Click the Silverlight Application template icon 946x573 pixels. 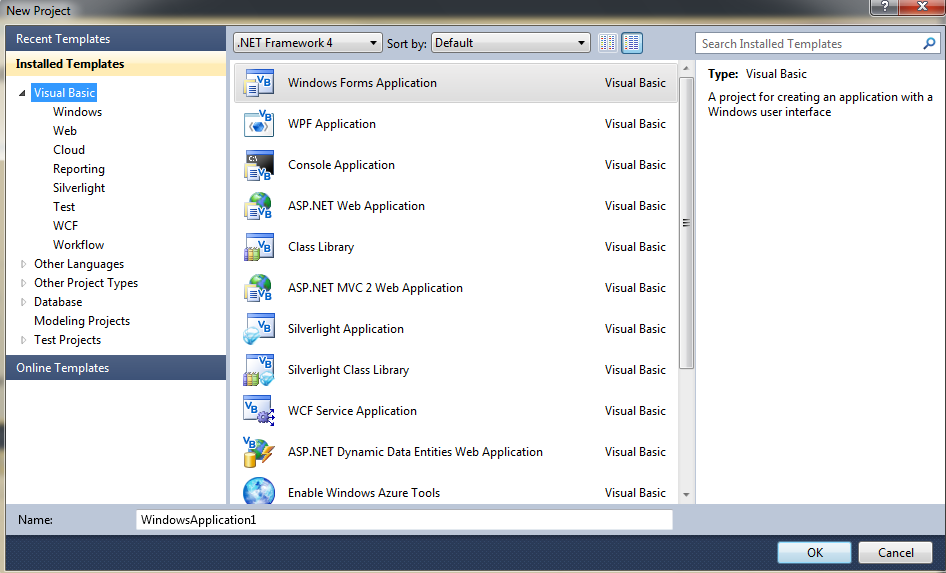(x=259, y=329)
